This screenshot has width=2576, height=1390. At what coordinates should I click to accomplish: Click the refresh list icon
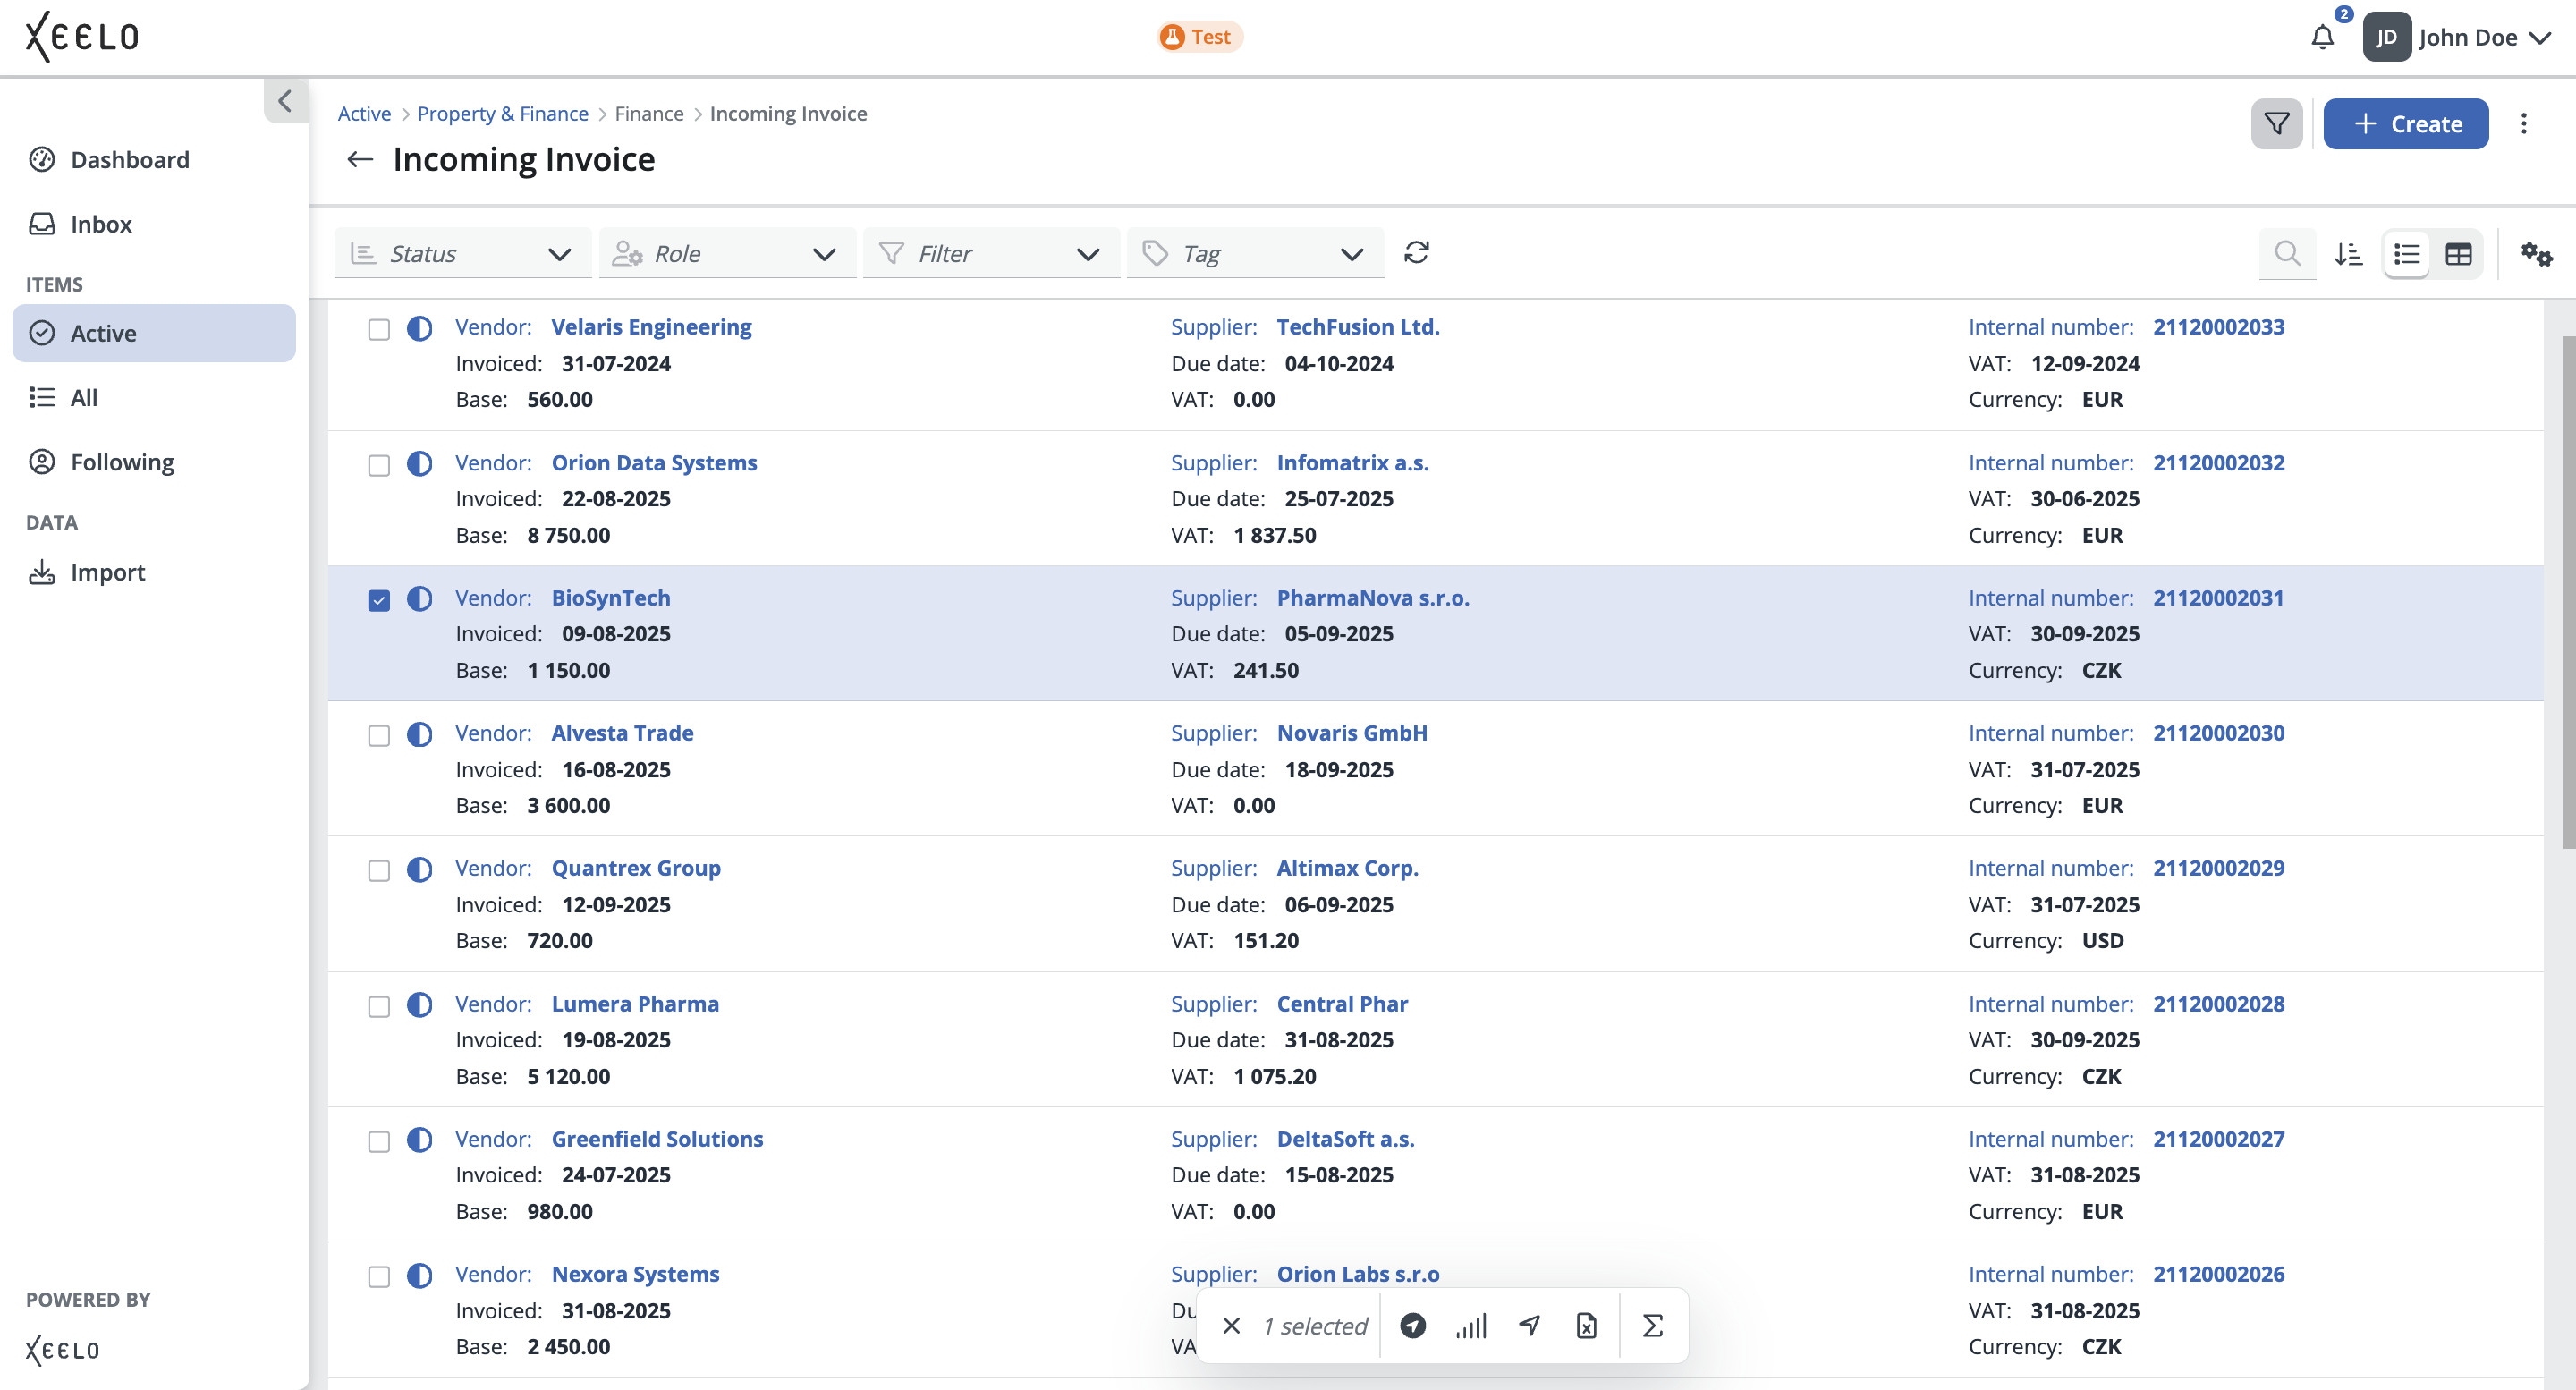click(1416, 253)
